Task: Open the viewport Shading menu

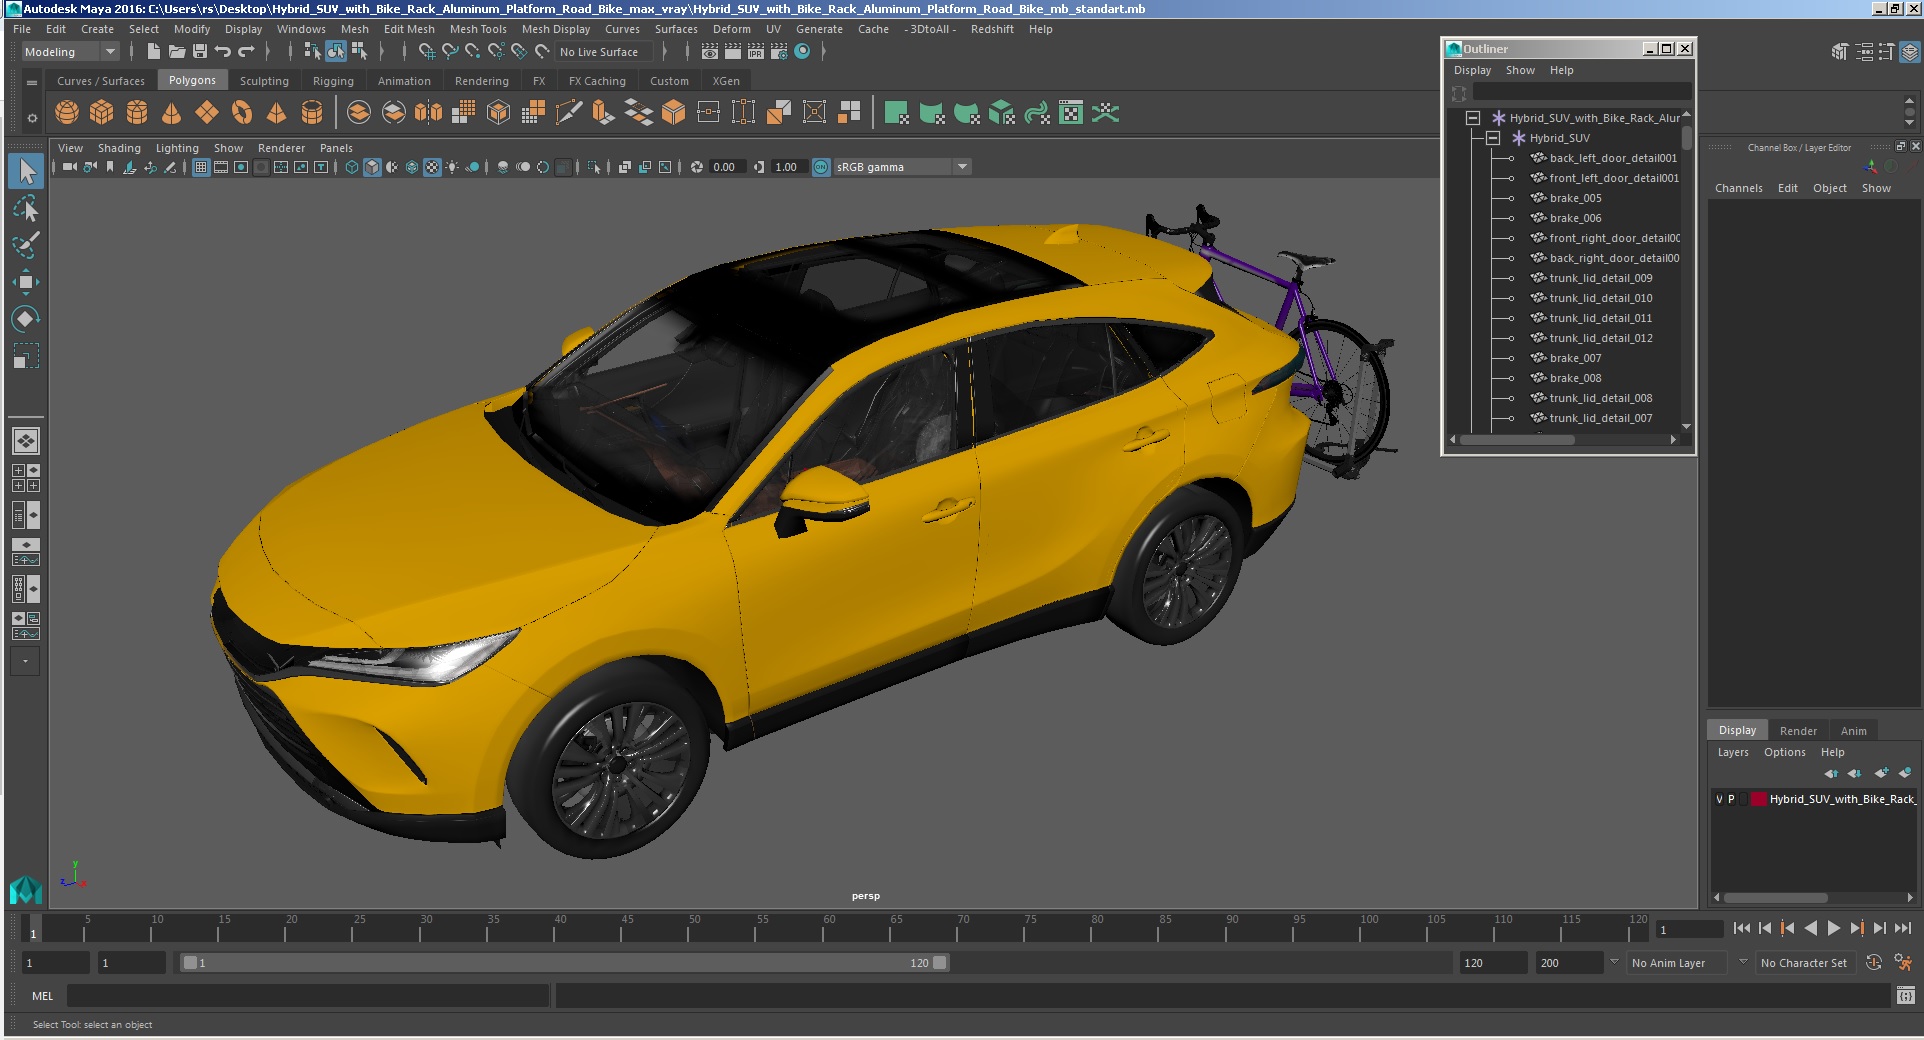Action: click(x=119, y=148)
